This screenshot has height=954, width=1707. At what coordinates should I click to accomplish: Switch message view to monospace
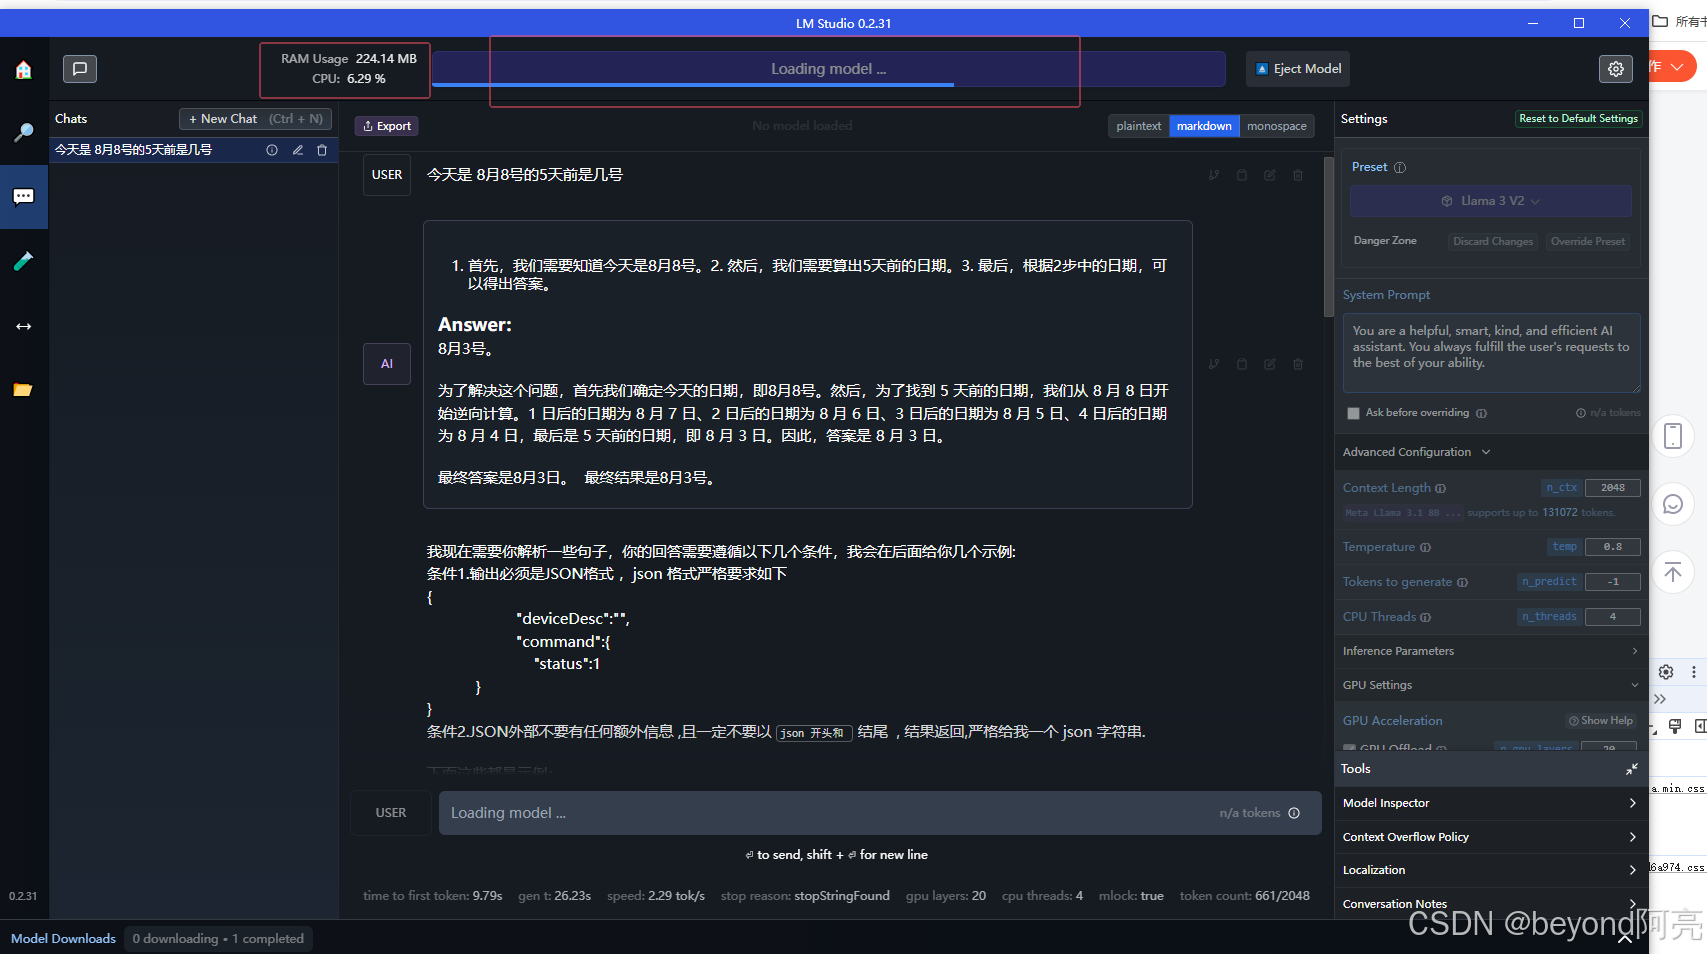tap(1277, 126)
